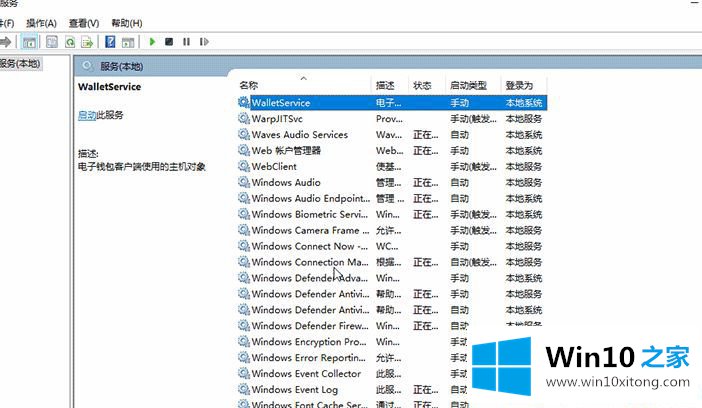Toggle the show/hide console tree icon
This screenshot has width=702, height=408.
(x=29, y=42)
